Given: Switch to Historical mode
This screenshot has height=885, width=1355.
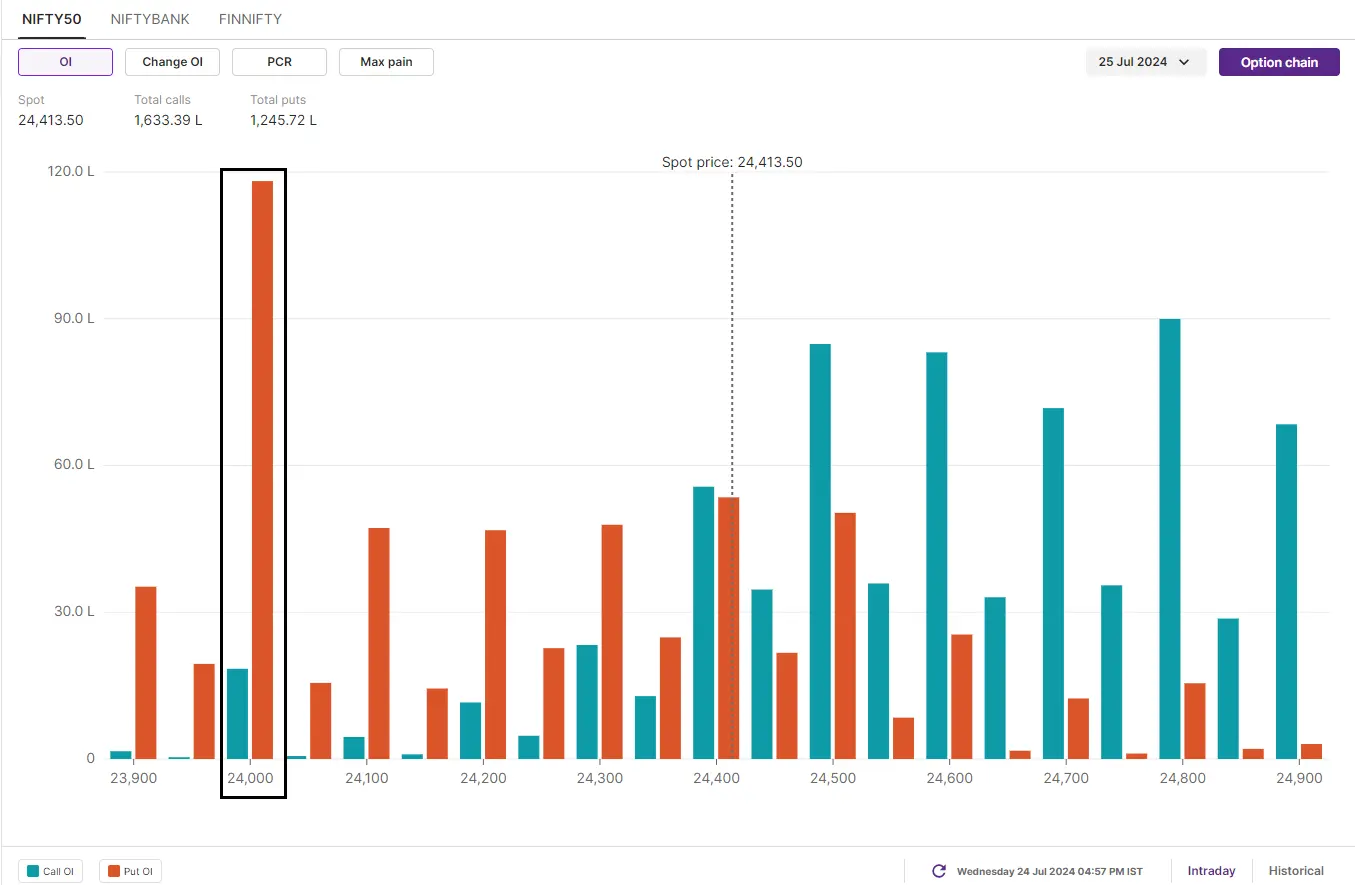Looking at the screenshot, I should [x=1296, y=871].
